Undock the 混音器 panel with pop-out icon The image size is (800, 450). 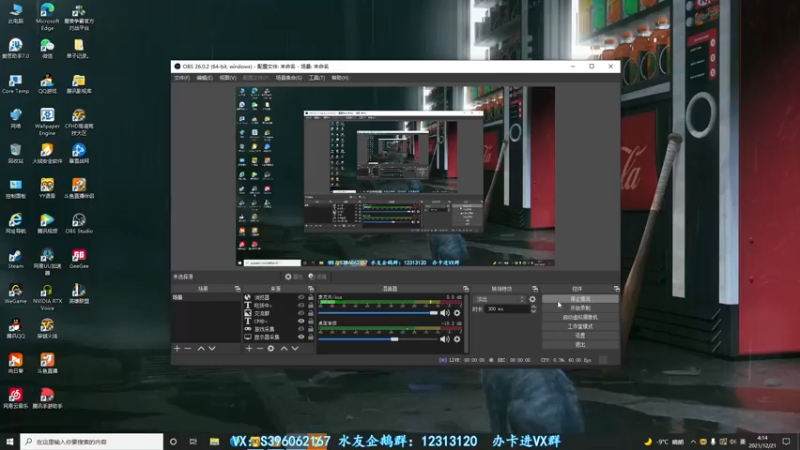tap(466, 289)
